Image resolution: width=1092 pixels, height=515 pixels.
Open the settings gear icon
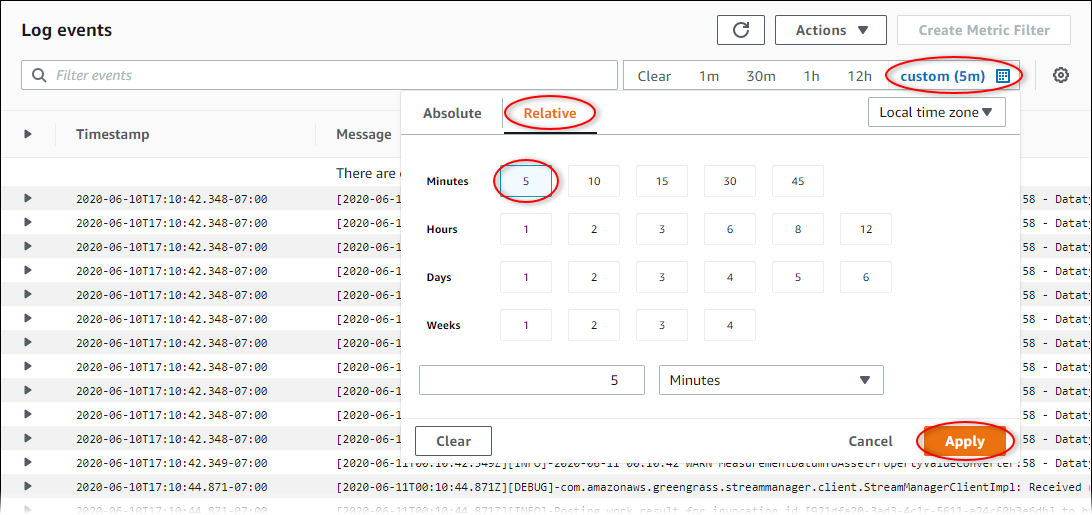pos(1061,75)
